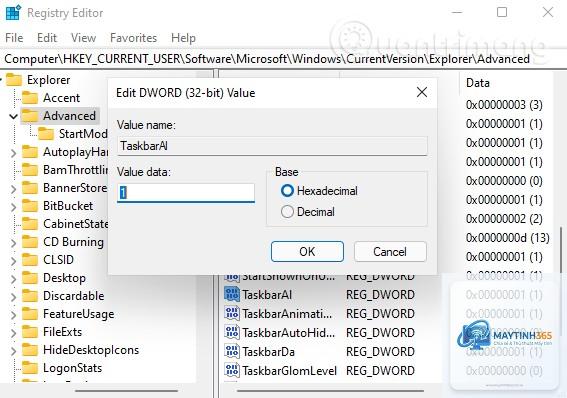Click the Registry Editor app icon
Screen dimensions: 567x398
[13, 13]
